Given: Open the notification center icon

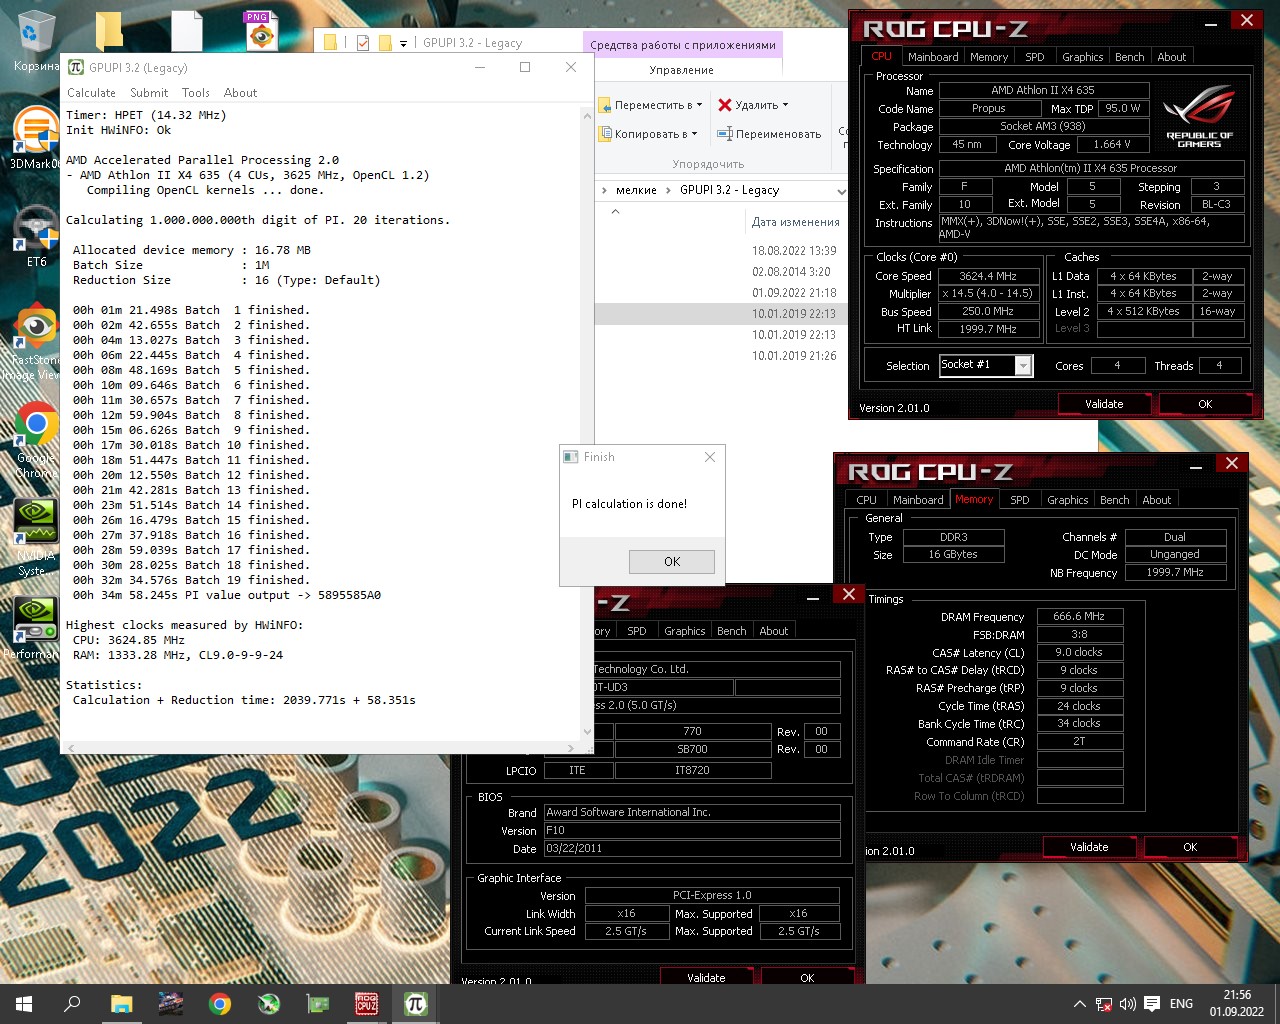Looking at the screenshot, I should [1152, 1004].
